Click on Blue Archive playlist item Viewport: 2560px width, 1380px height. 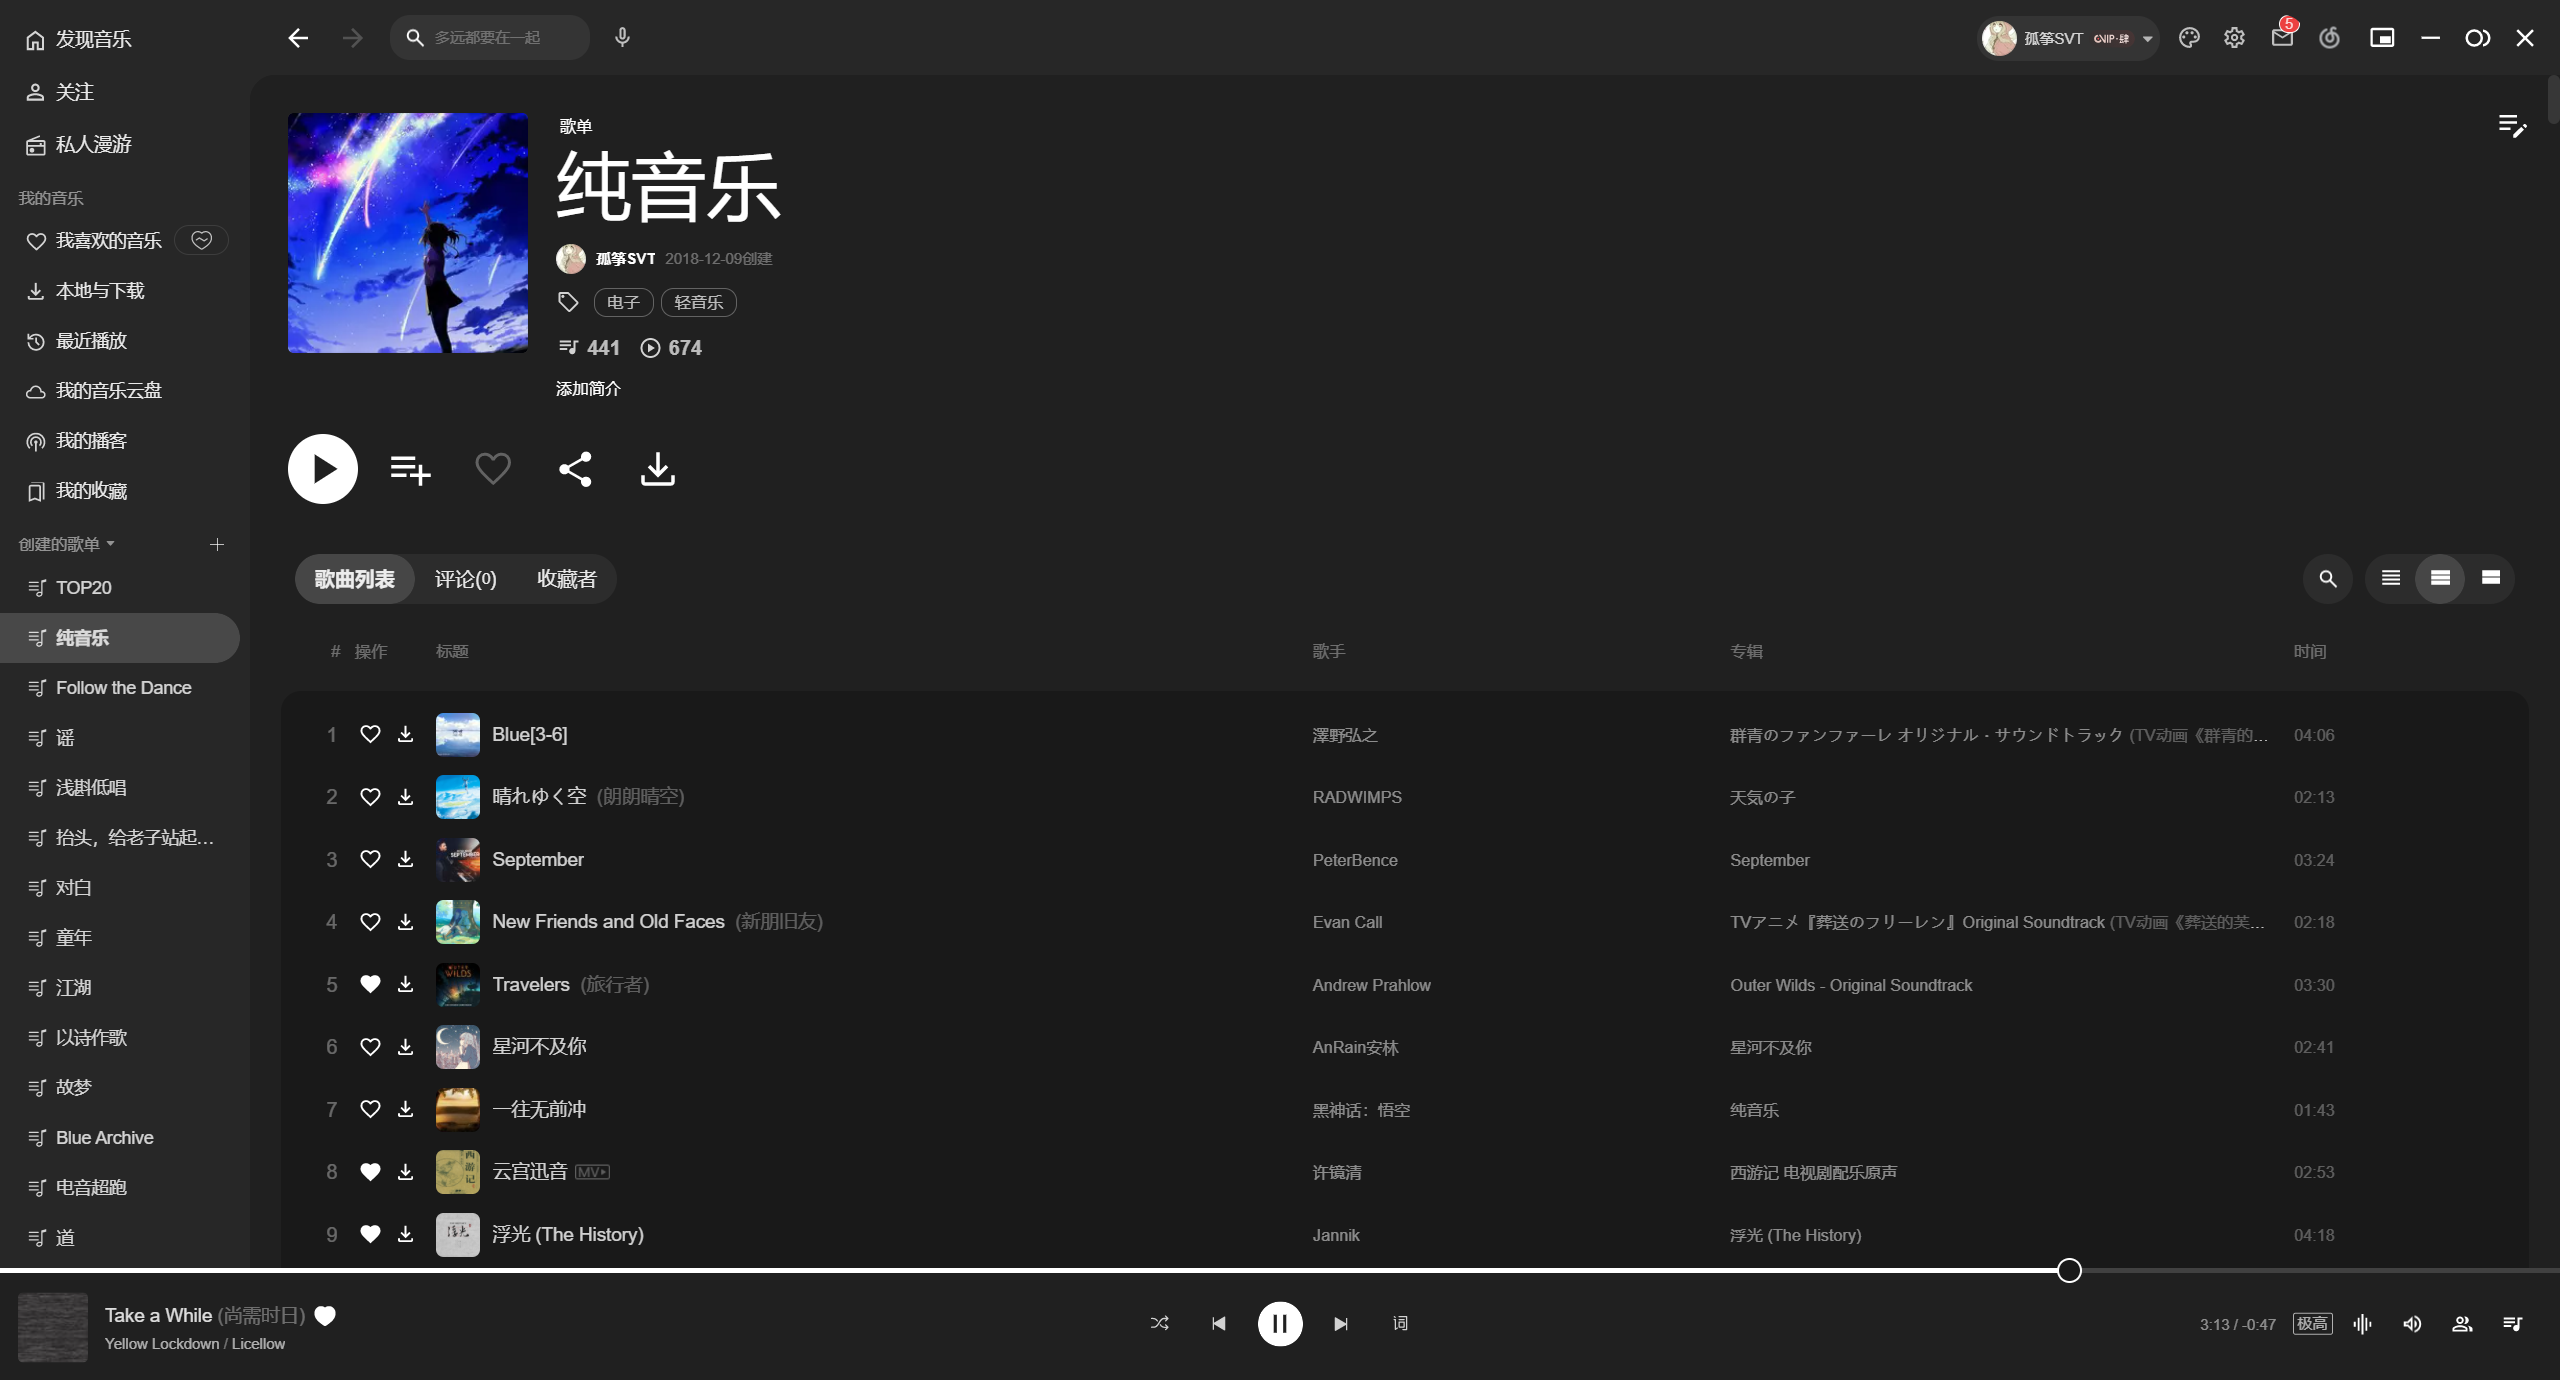(105, 1137)
